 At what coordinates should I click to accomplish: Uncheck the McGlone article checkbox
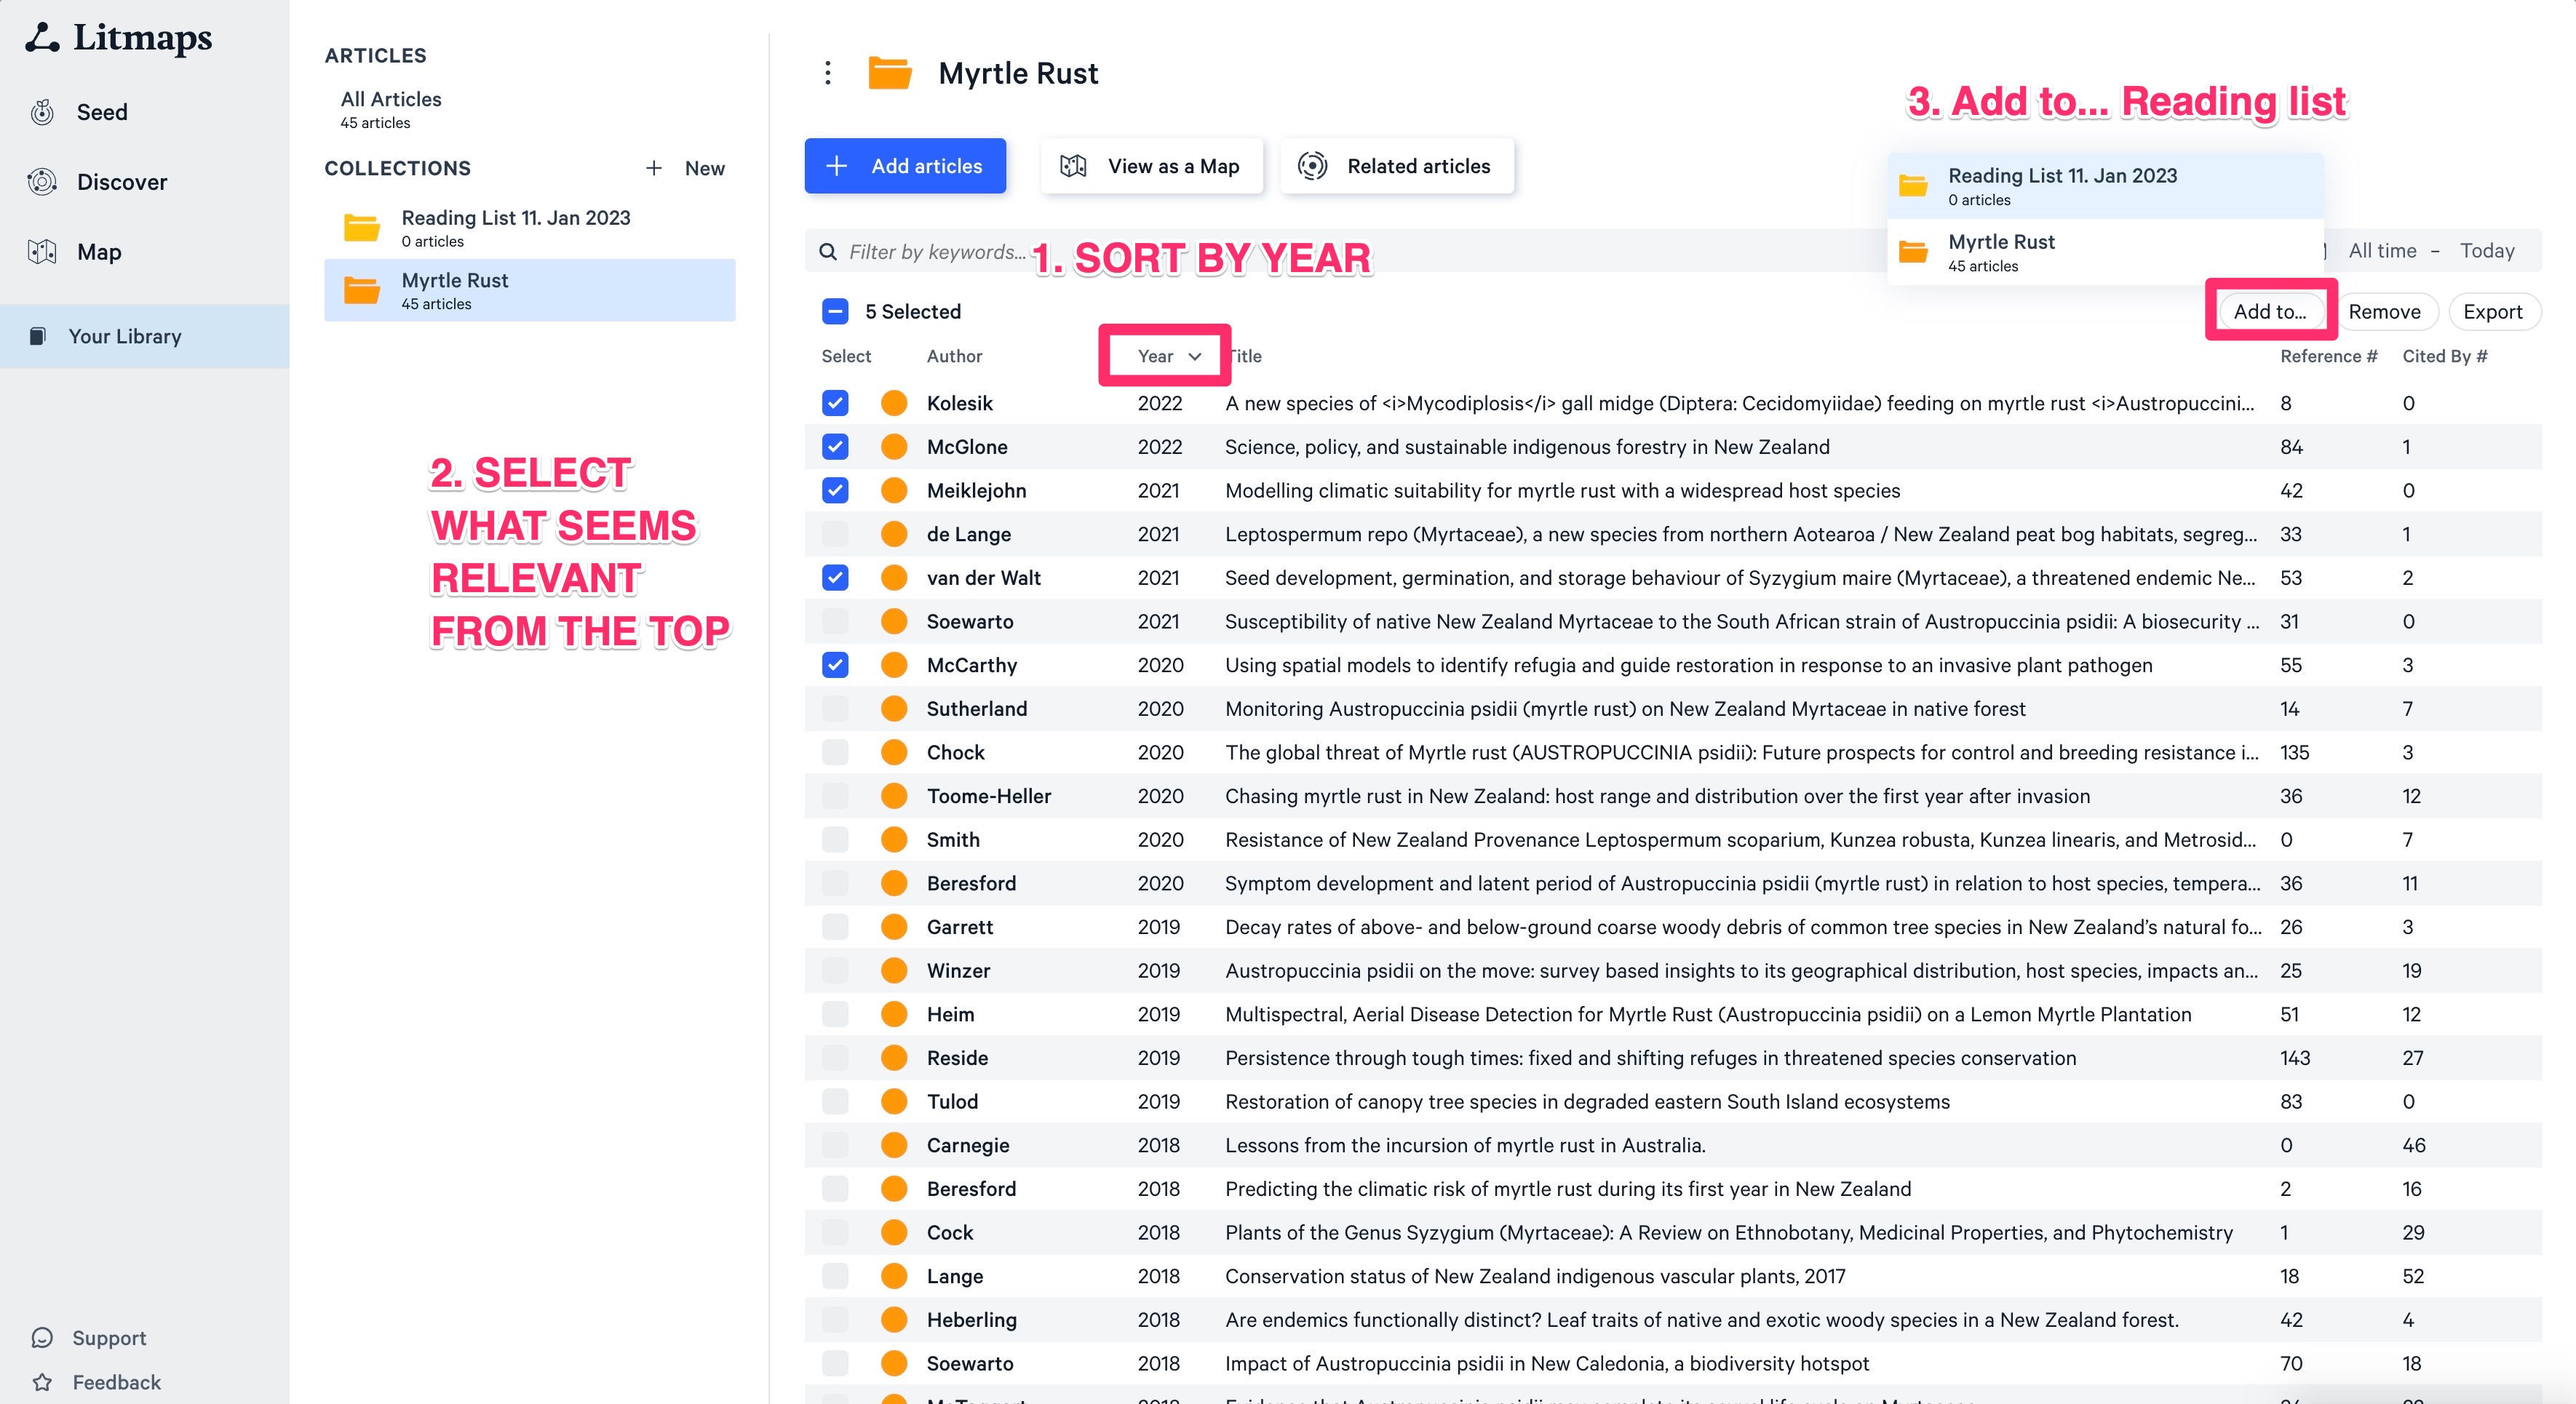[x=835, y=447]
